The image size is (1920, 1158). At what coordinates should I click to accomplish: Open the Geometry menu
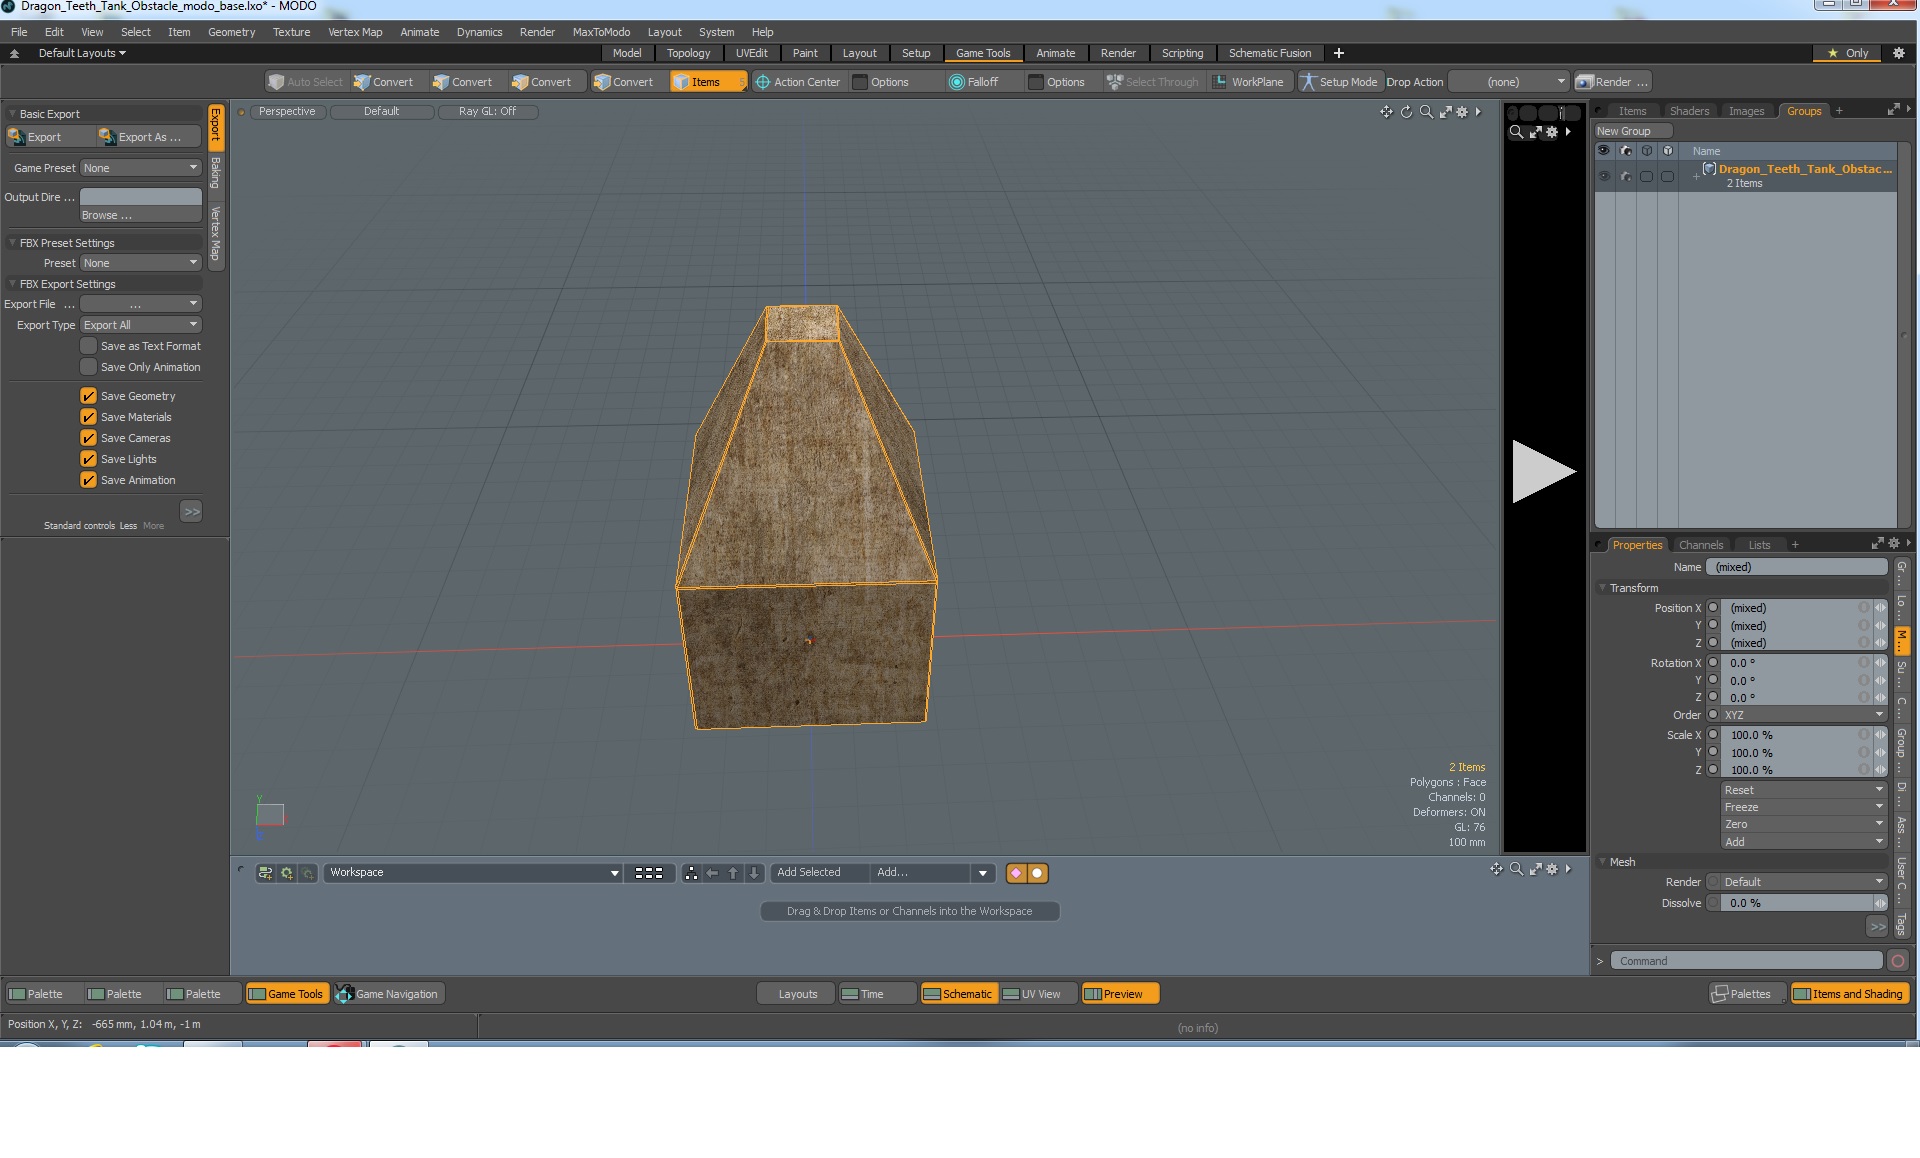(x=231, y=32)
